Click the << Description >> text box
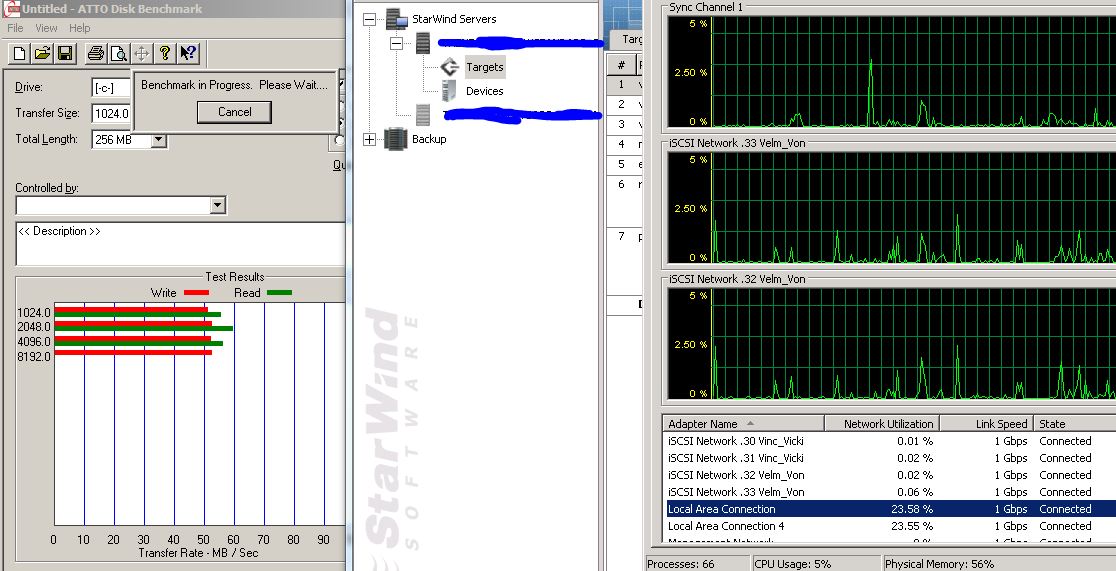This screenshot has width=1116, height=571. click(x=181, y=243)
